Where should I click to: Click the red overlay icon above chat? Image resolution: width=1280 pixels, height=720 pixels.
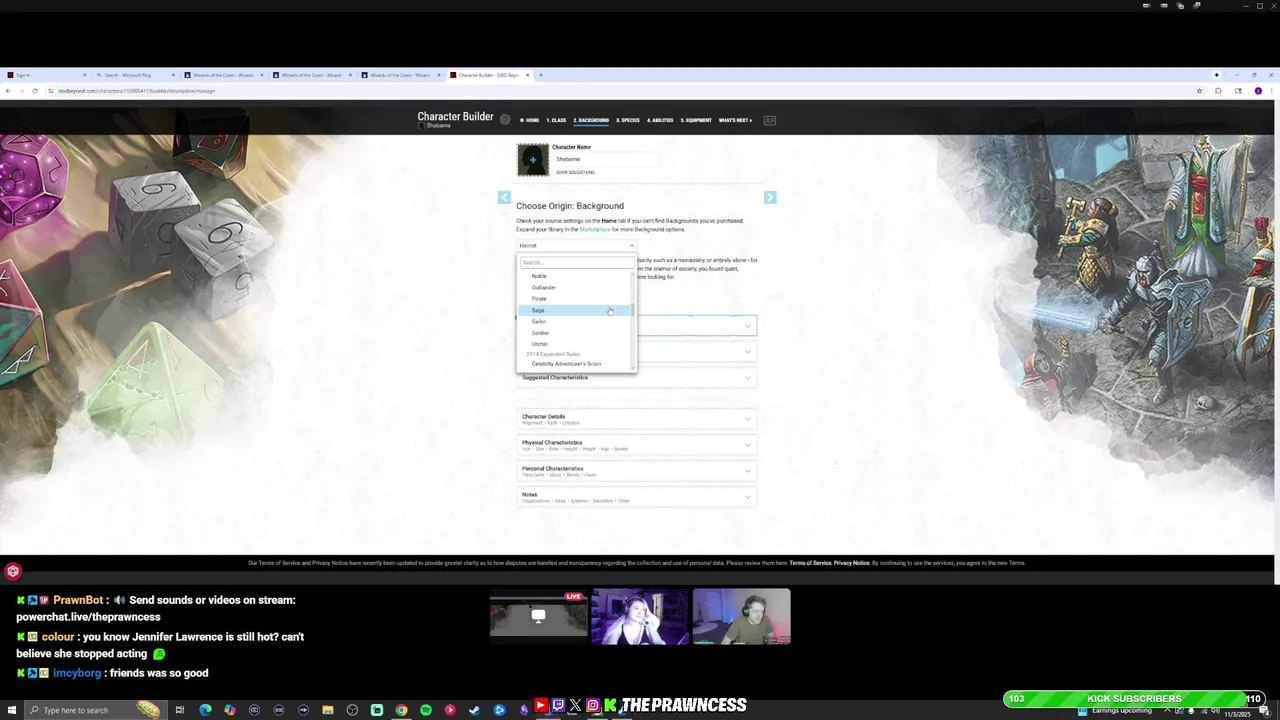pos(13,571)
